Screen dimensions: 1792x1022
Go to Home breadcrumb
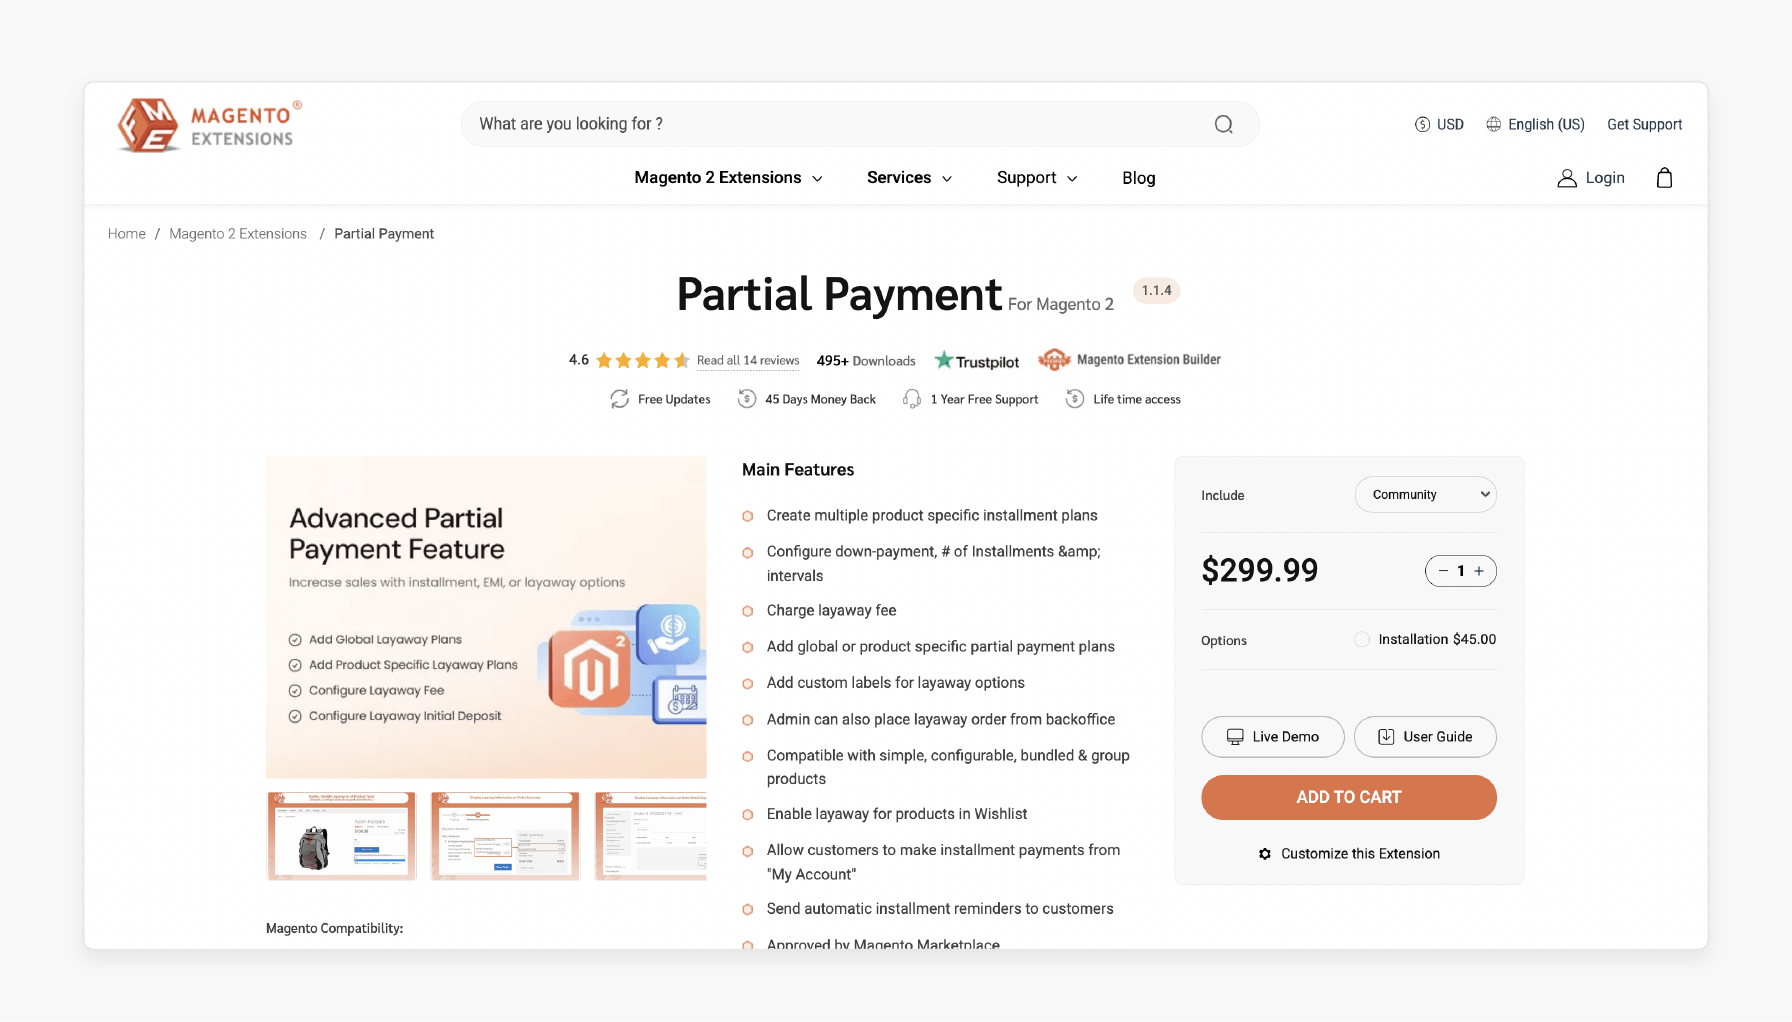tap(127, 234)
